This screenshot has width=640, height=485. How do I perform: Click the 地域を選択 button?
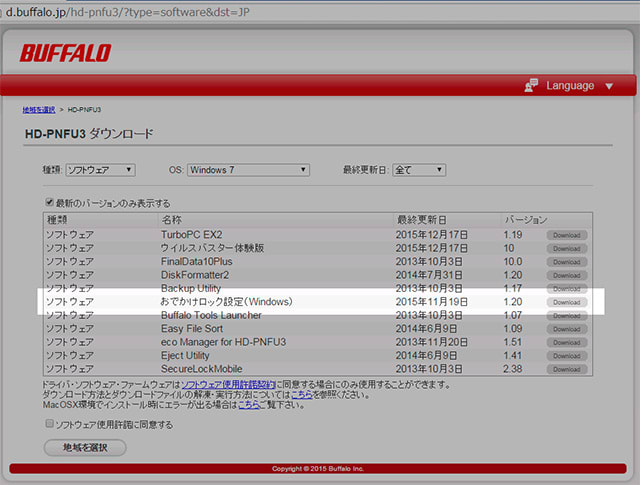point(85,447)
